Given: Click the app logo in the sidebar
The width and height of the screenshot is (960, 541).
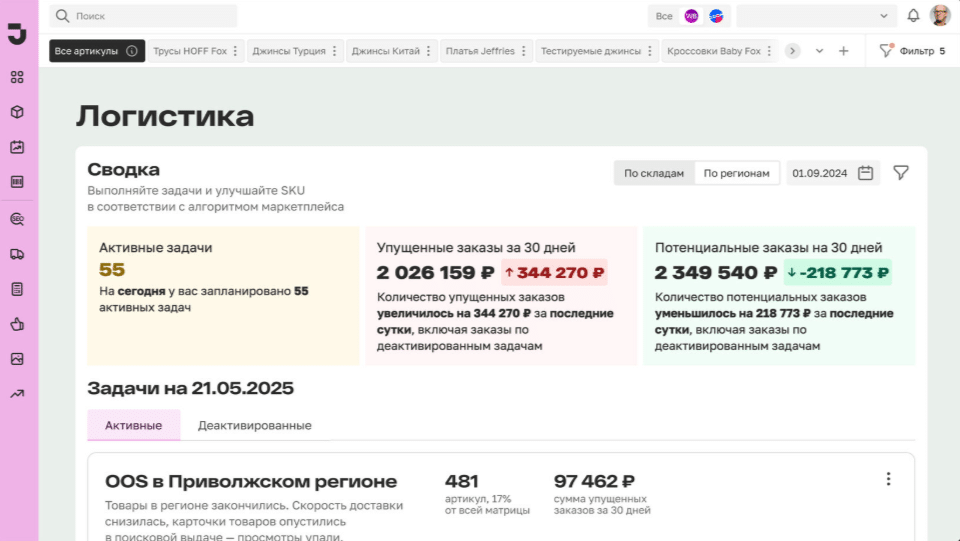Looking at the screenshot, I should [x=17, y=34].
